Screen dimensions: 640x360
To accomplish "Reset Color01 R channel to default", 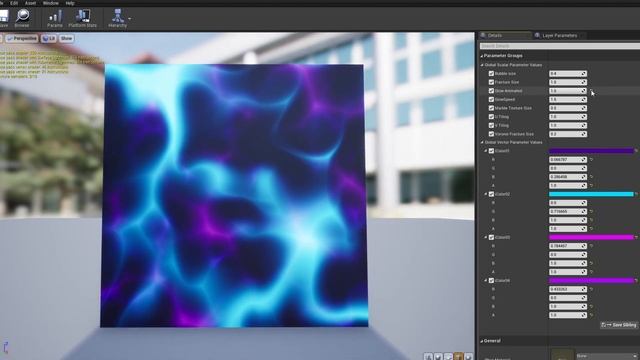I will [x=591, y=160].
